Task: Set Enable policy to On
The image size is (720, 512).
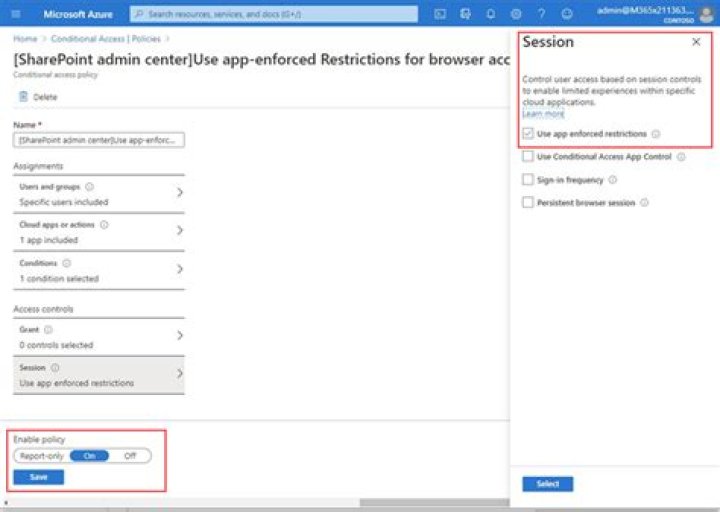Action: (x=90, y=456)
